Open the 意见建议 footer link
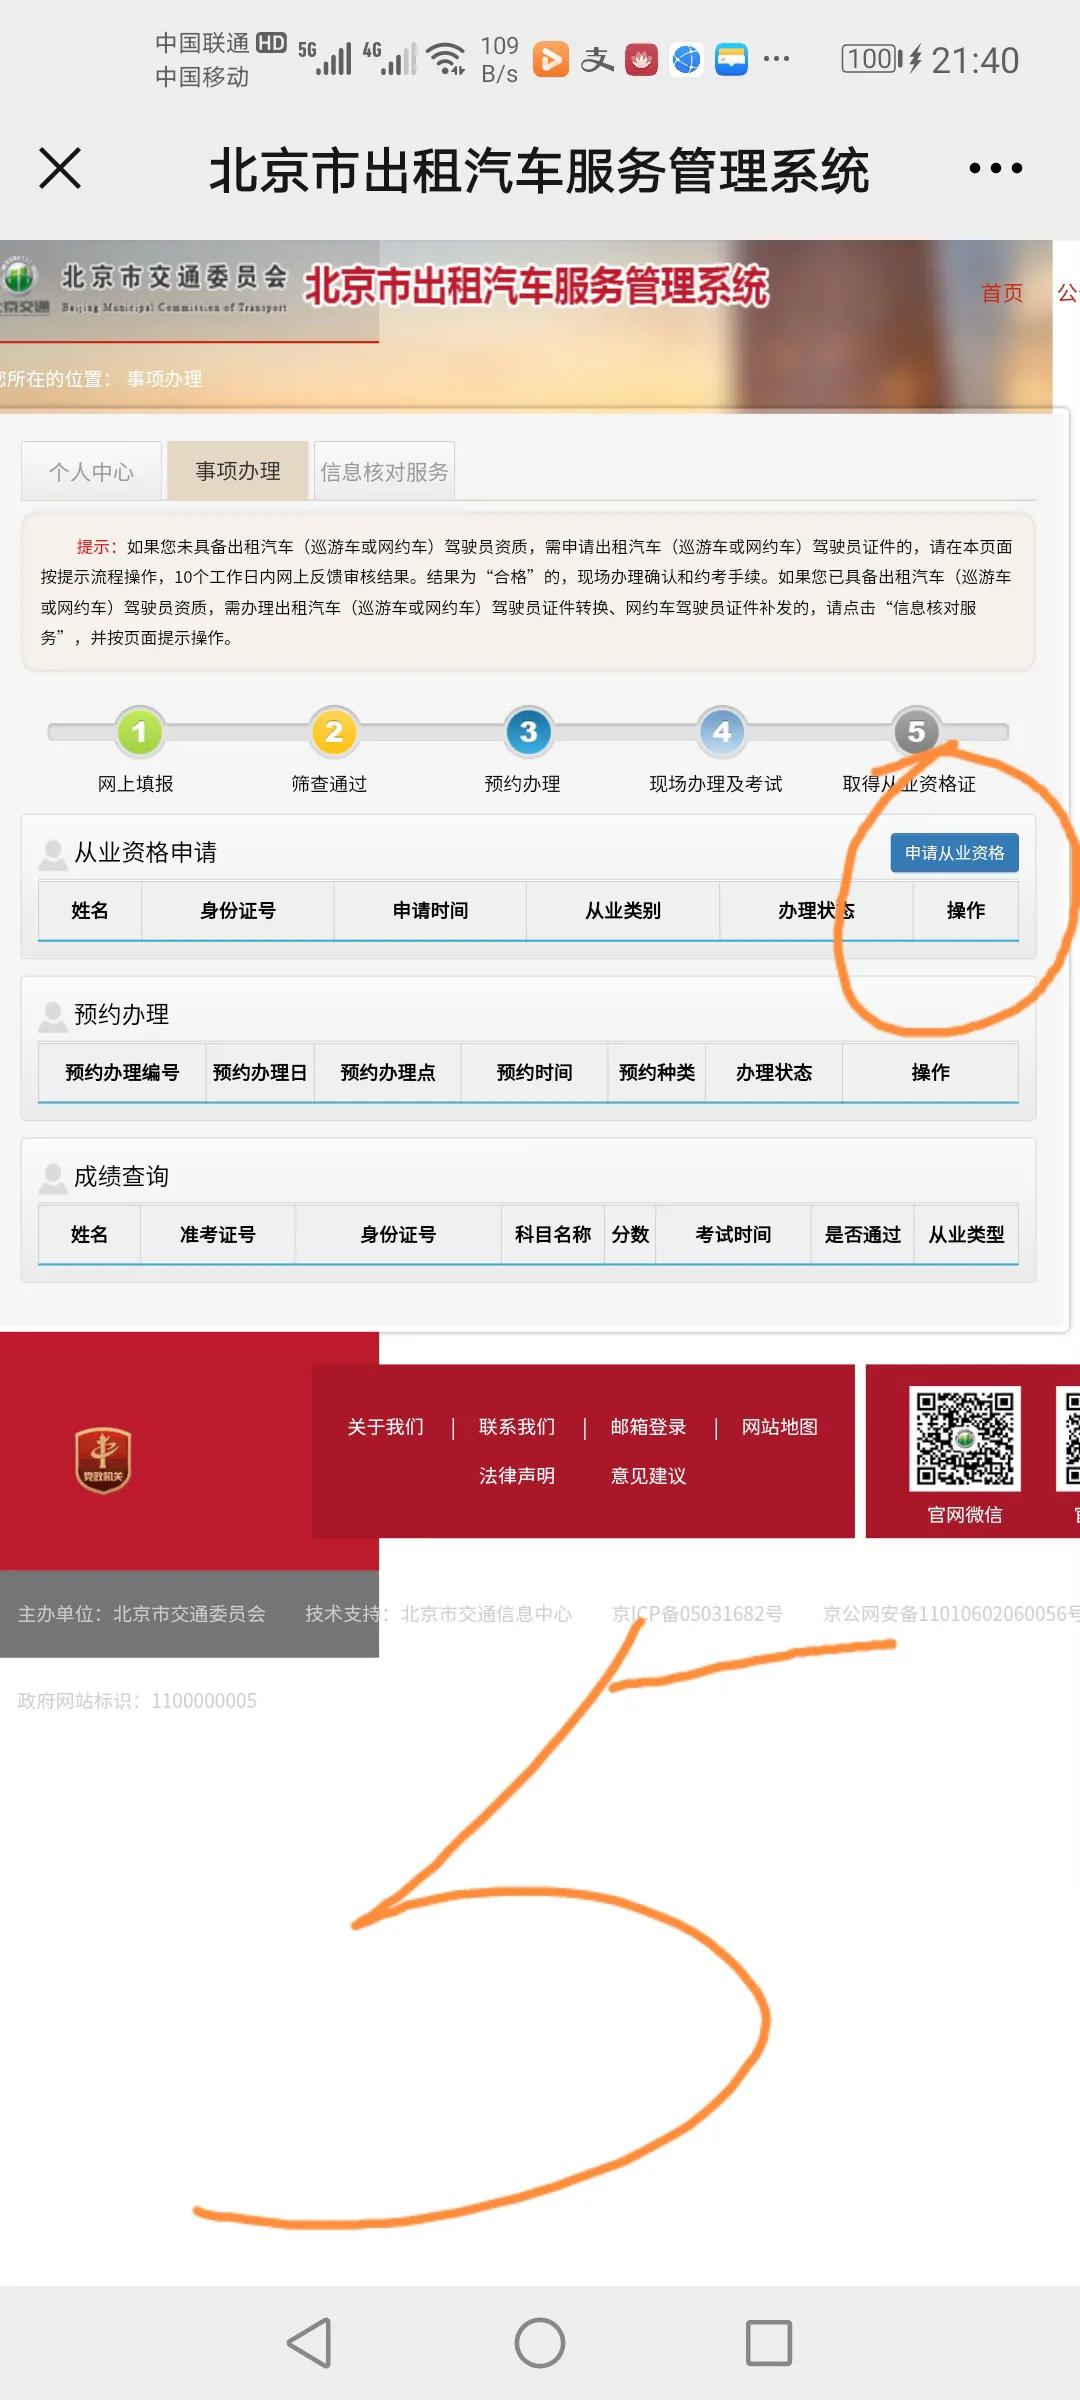This screenshot has width=1080, height=2400. (x=648, y=1476)
